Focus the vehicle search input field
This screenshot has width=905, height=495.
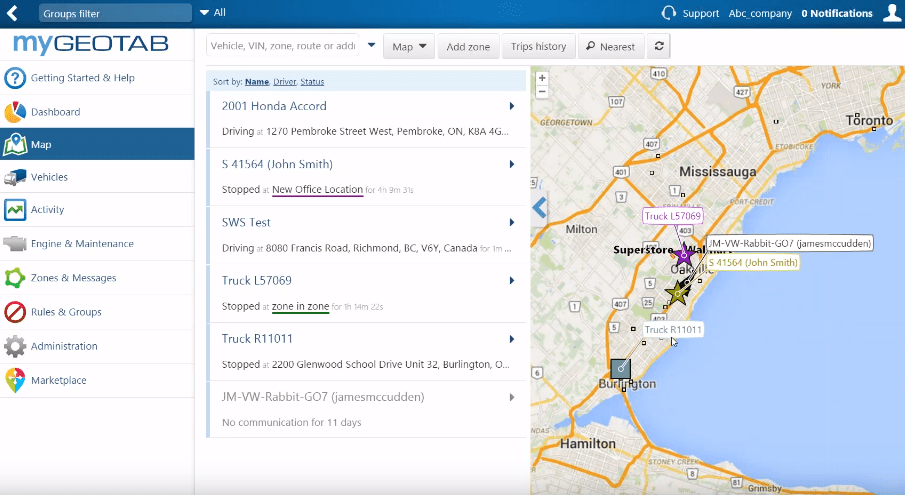coord(283,46)
